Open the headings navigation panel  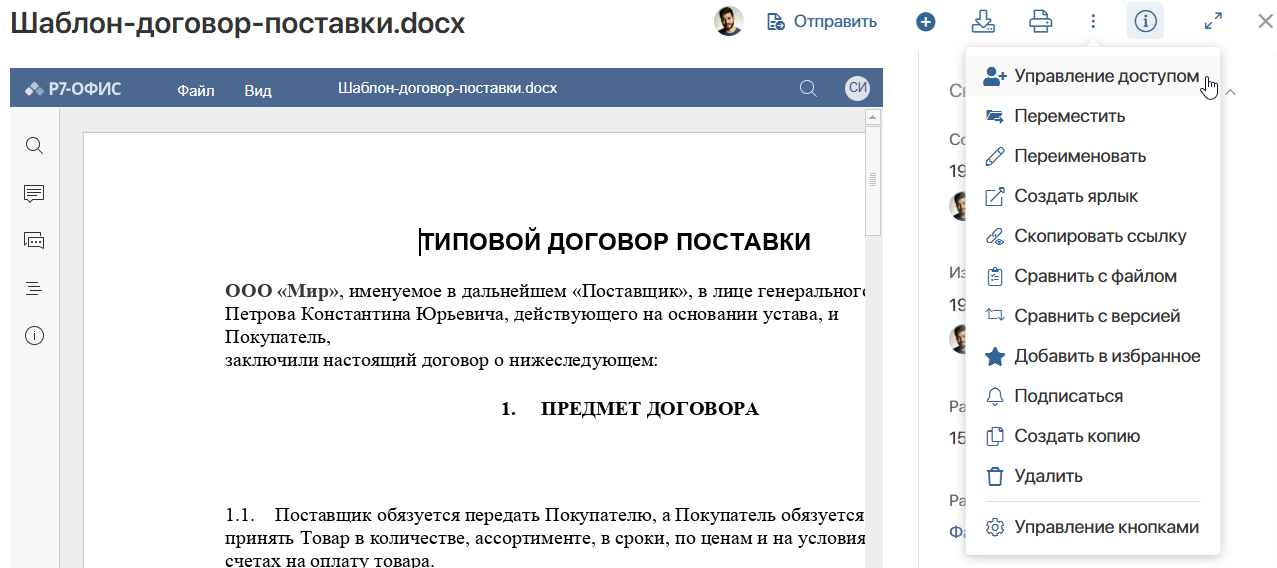tap(34, 288)
